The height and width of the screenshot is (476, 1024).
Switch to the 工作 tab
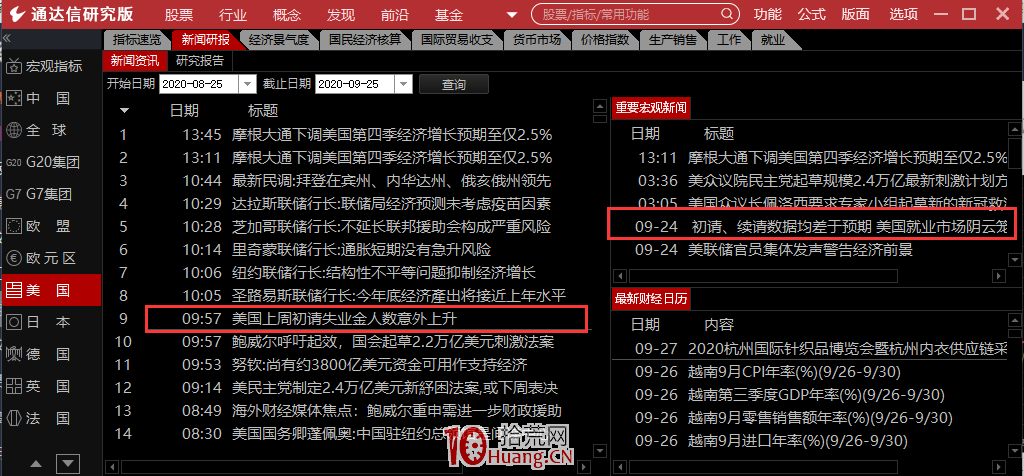click(729, 40)
